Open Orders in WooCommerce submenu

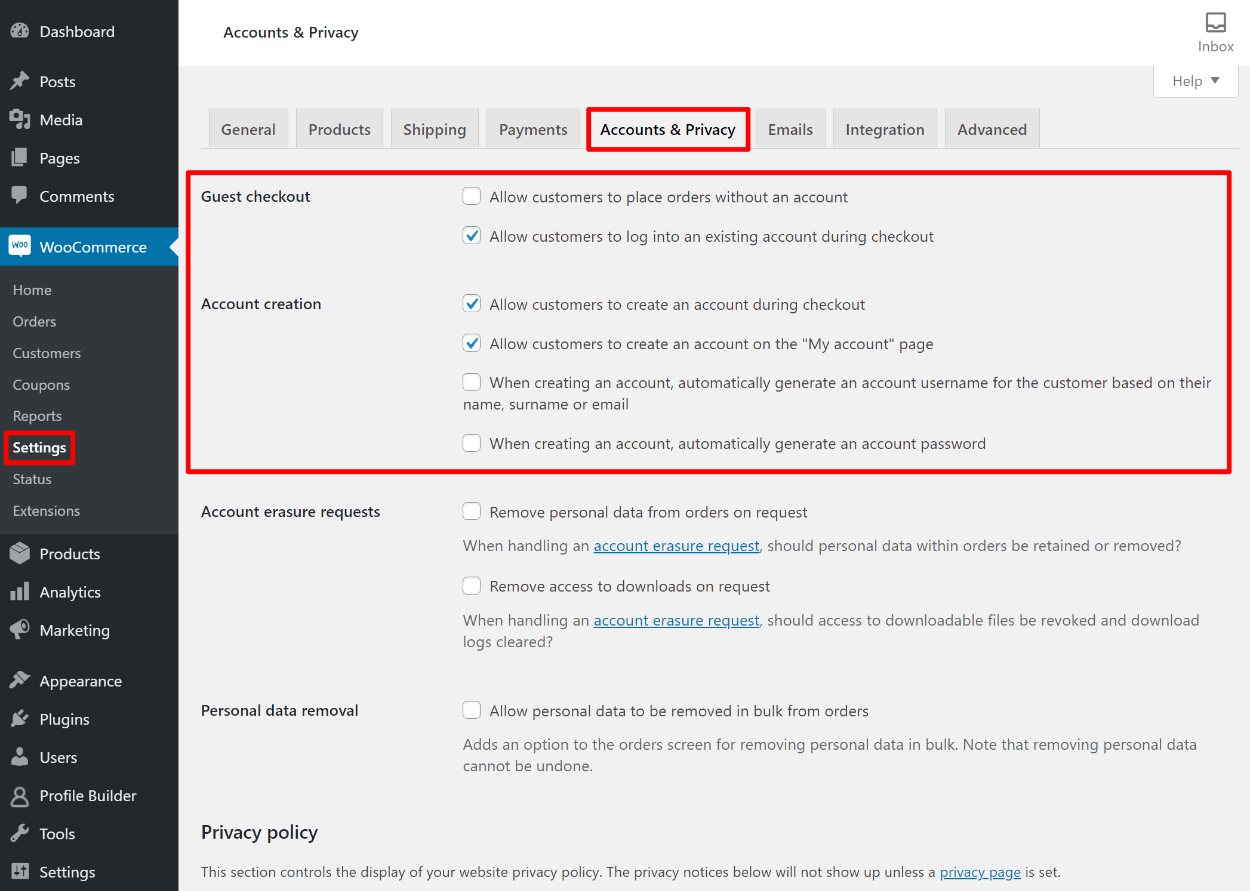point(34,321)
